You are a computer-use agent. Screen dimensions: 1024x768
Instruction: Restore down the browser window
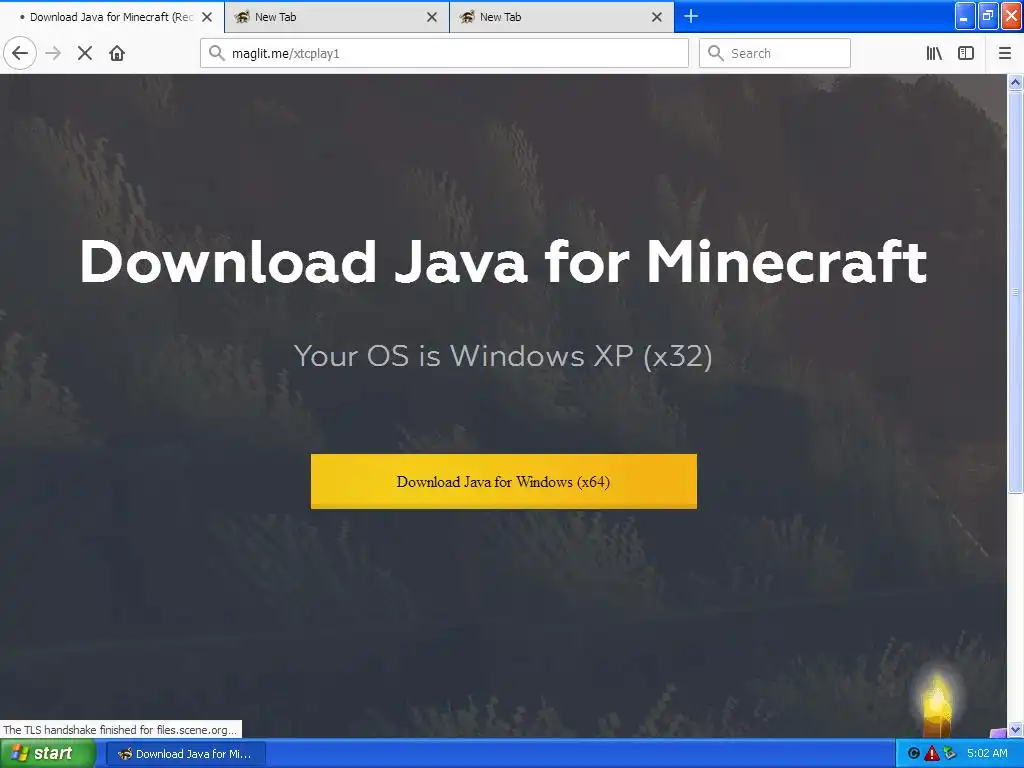[987, 16]
